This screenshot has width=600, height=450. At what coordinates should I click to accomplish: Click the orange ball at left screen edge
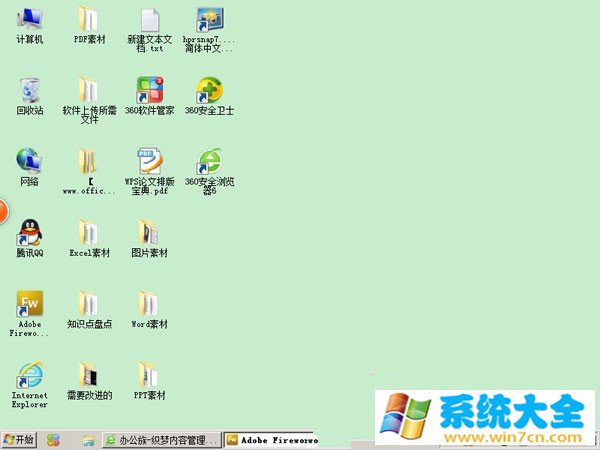point(3,211)
